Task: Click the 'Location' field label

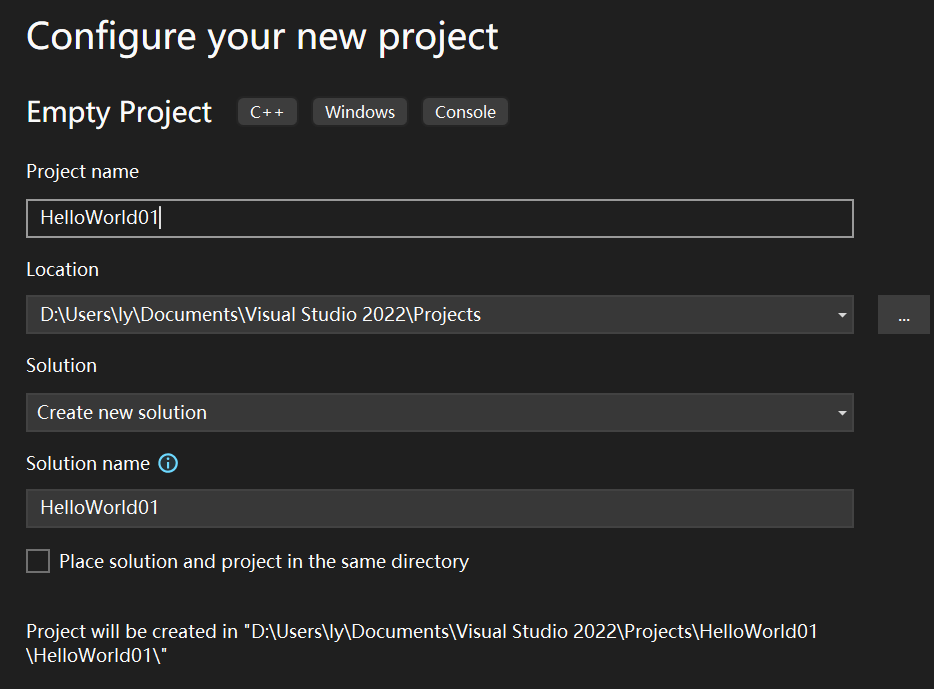Action: point(62,270)
